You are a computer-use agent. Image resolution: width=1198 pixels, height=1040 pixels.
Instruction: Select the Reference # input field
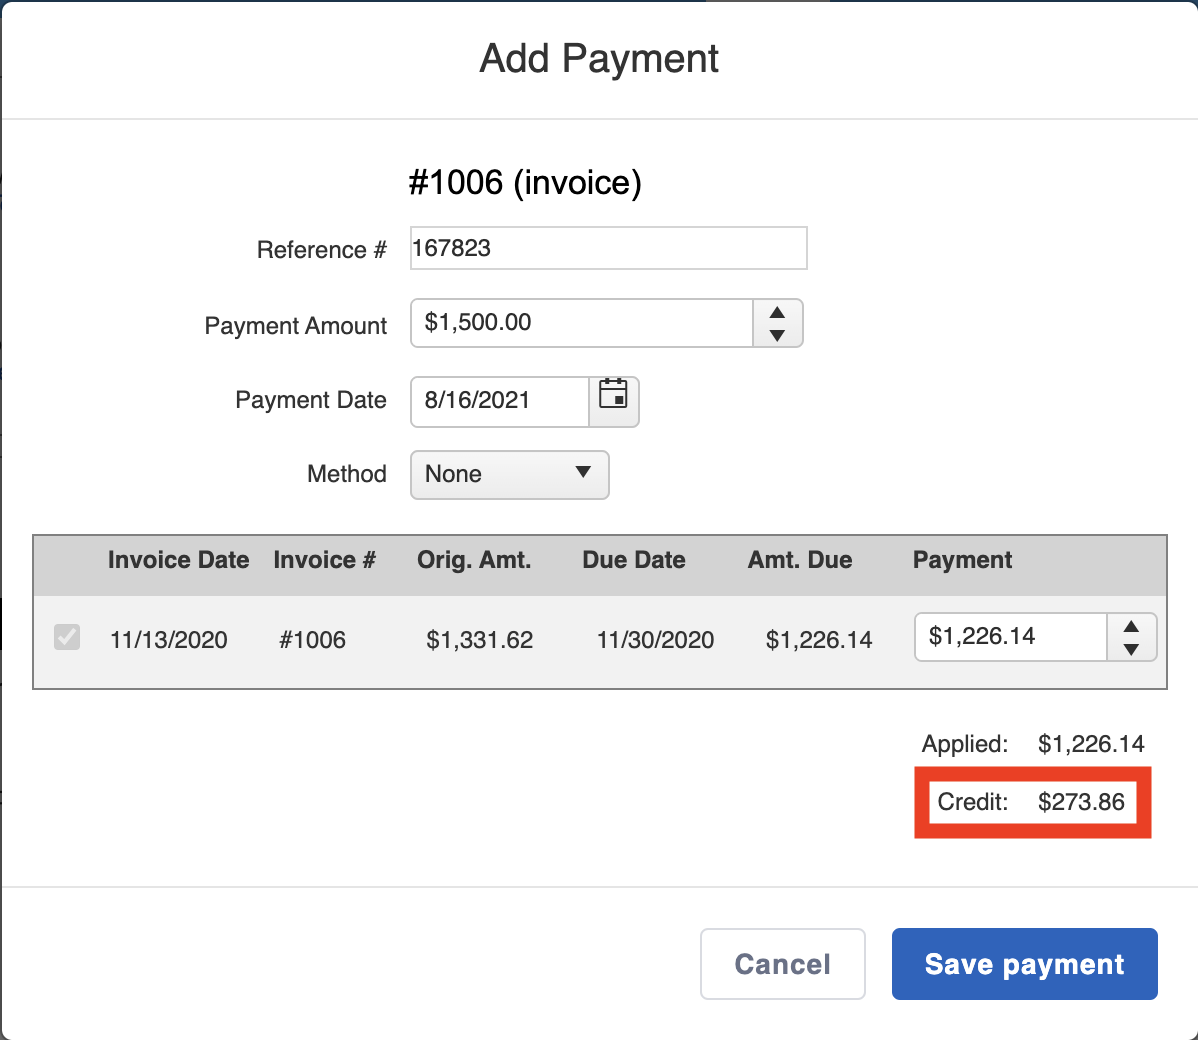pos(608,248)
